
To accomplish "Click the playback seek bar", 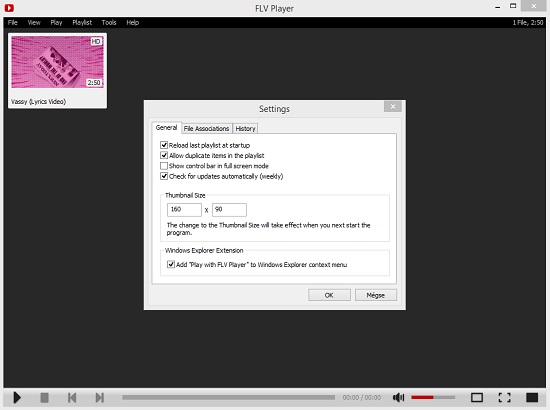I will 228,397.
